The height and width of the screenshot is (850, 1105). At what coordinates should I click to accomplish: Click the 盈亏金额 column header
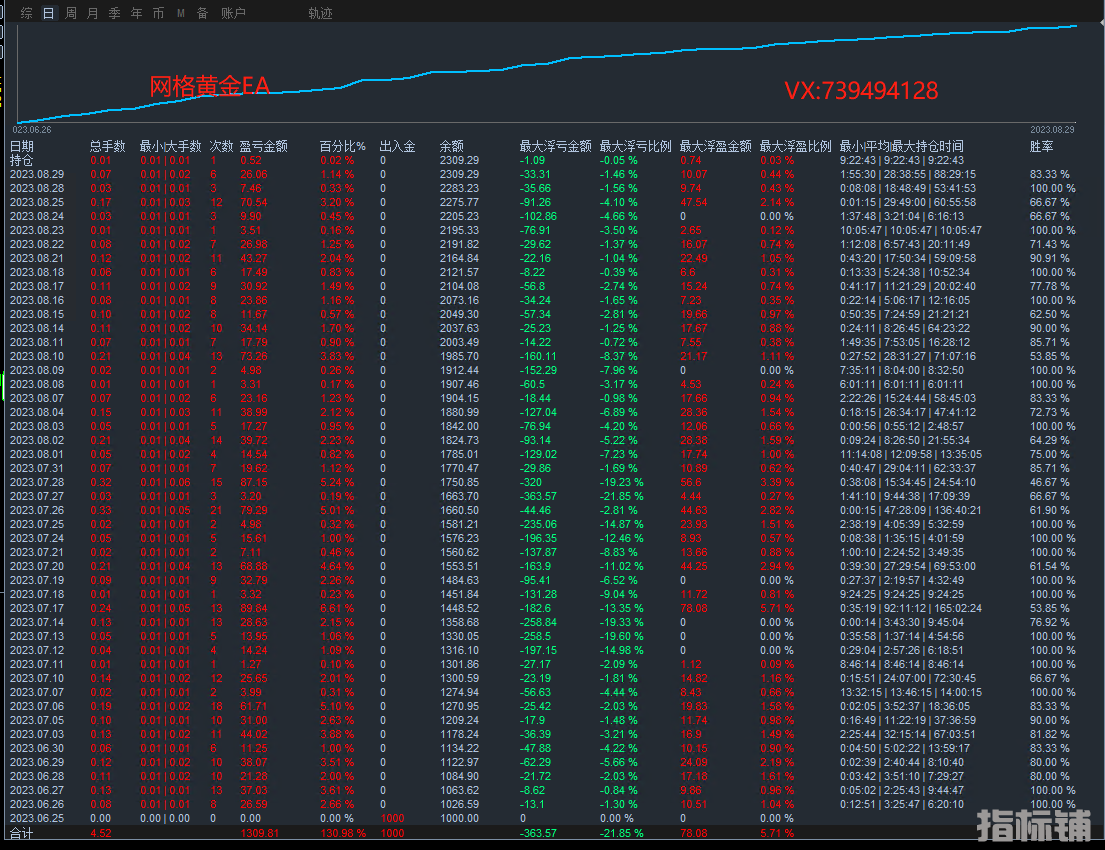pos(264,146)
